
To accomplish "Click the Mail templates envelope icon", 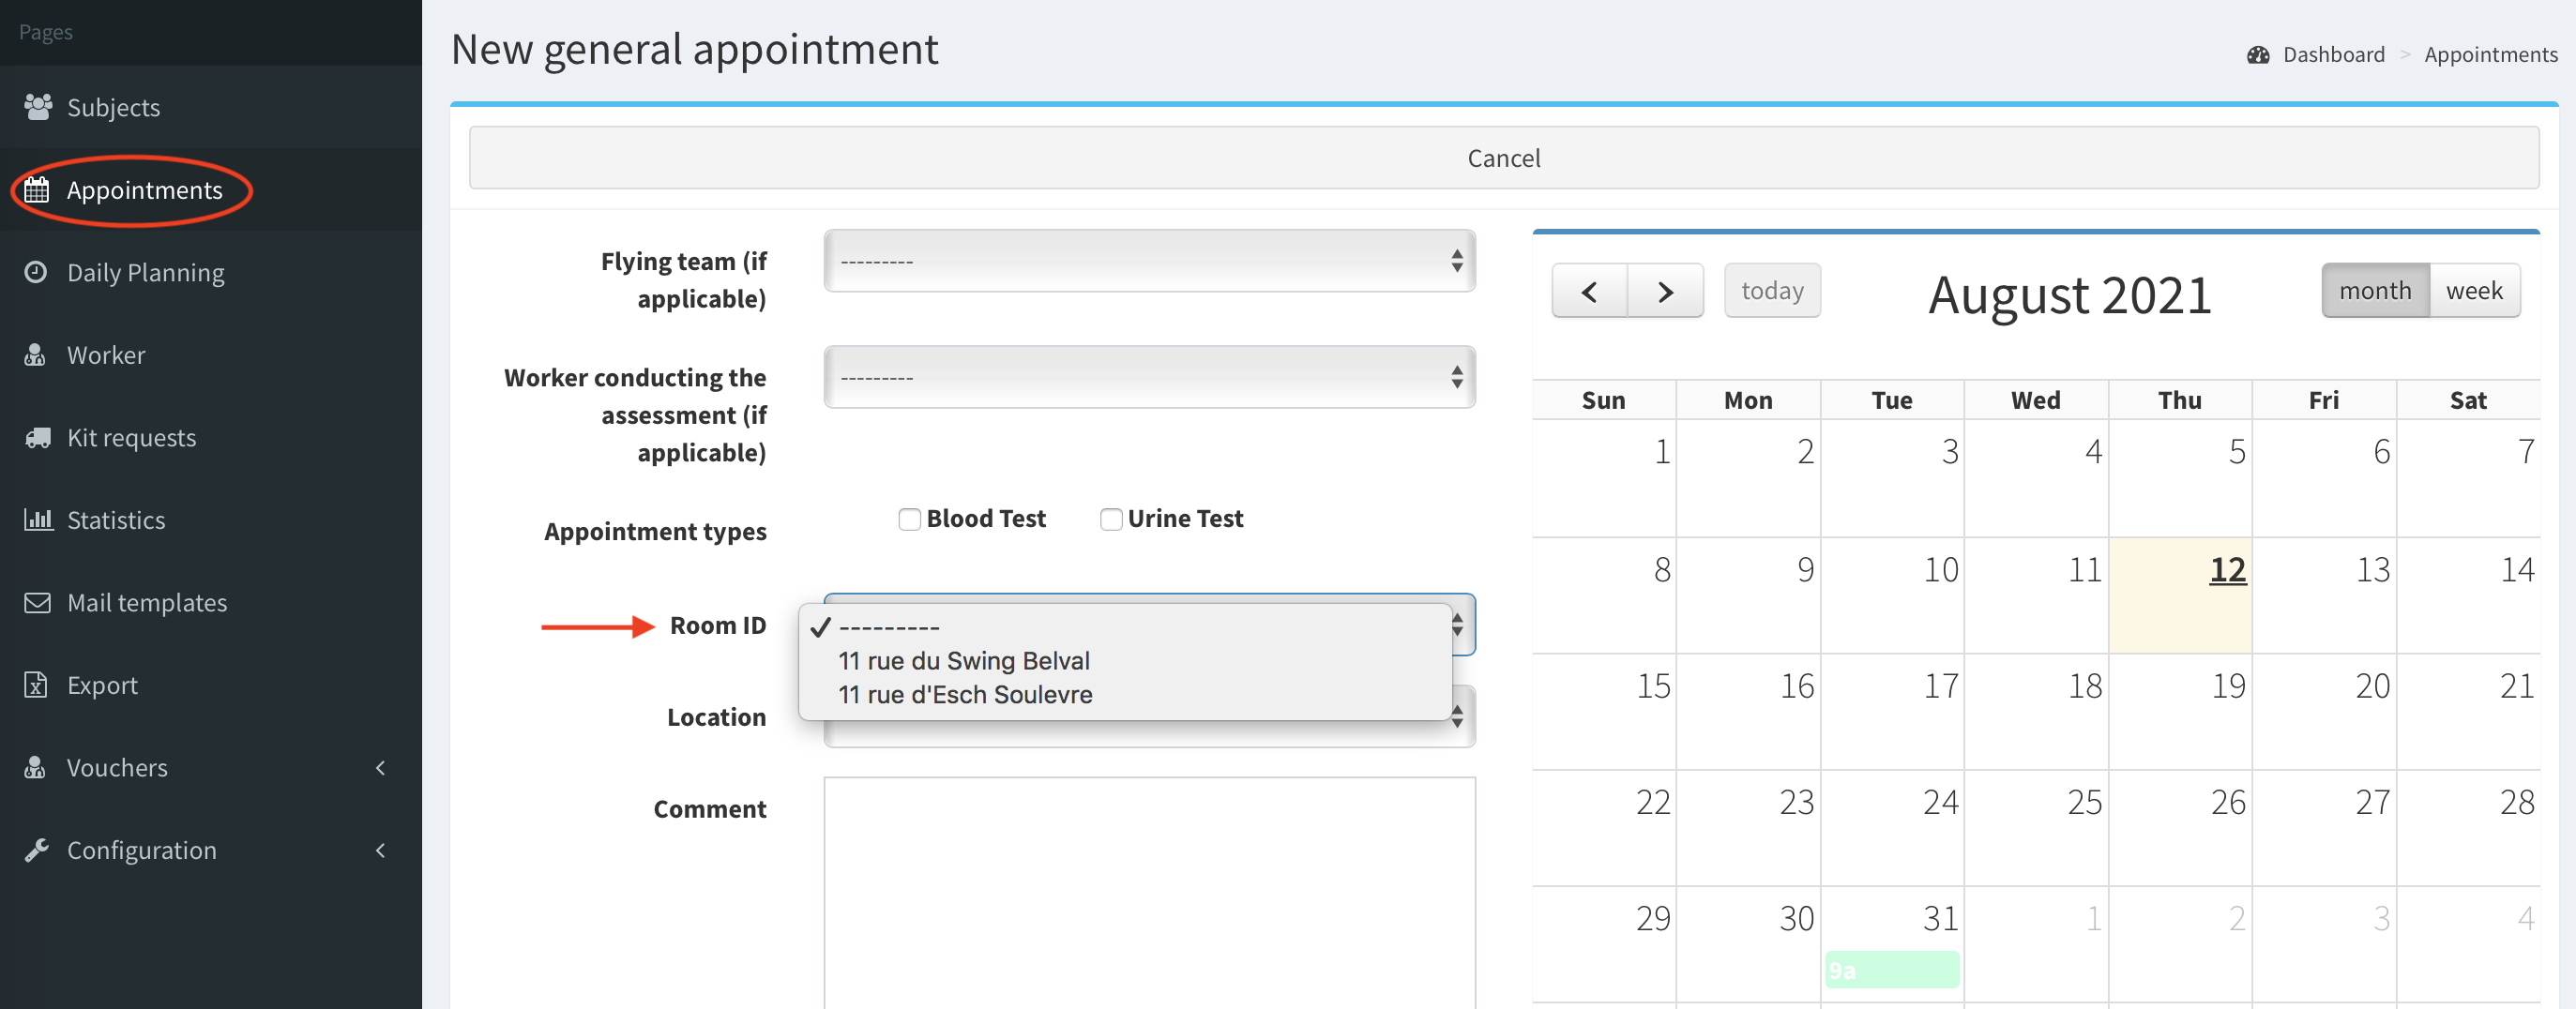I will pyautogui.click(x=37, y=603).
